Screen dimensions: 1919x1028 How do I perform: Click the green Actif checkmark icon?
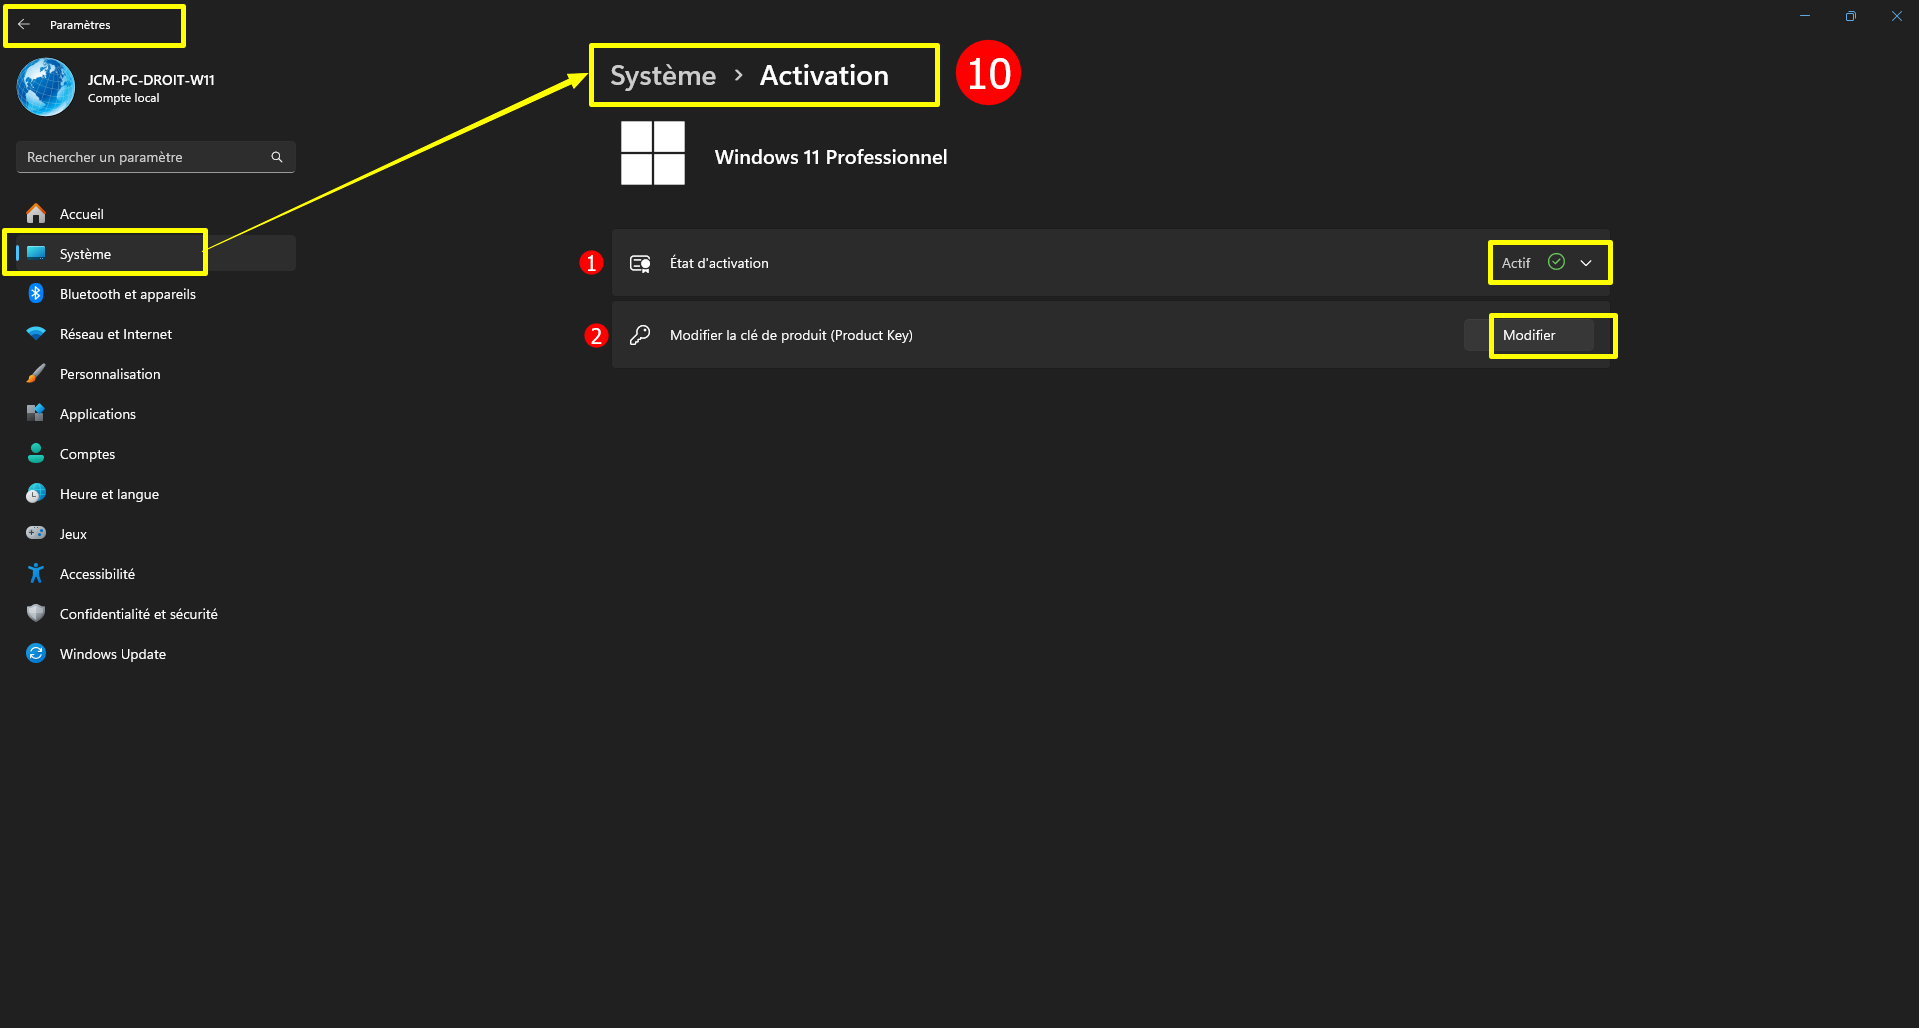(x=1556, y=262)
